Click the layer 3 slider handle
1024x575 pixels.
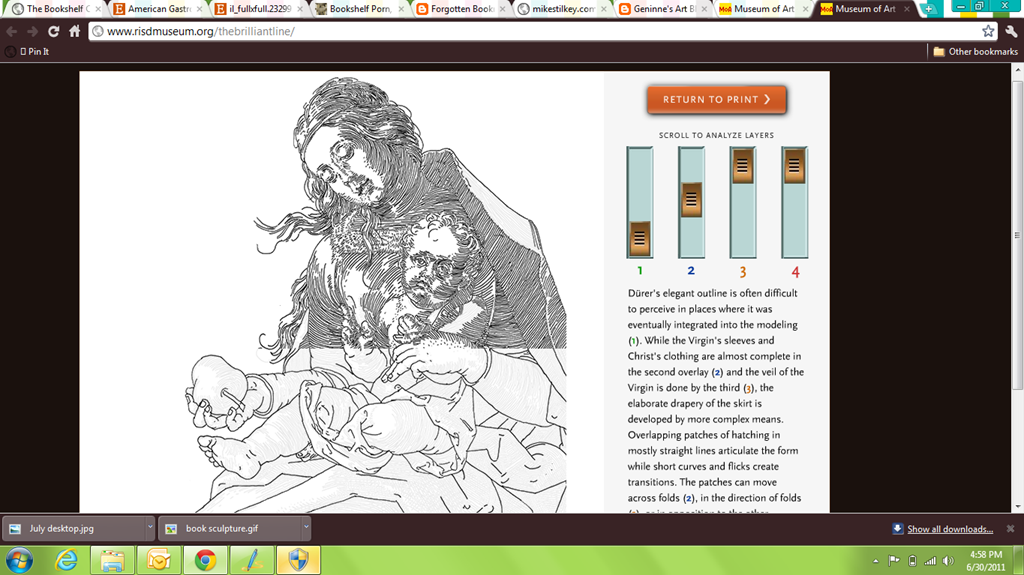[x=743, y=166]
